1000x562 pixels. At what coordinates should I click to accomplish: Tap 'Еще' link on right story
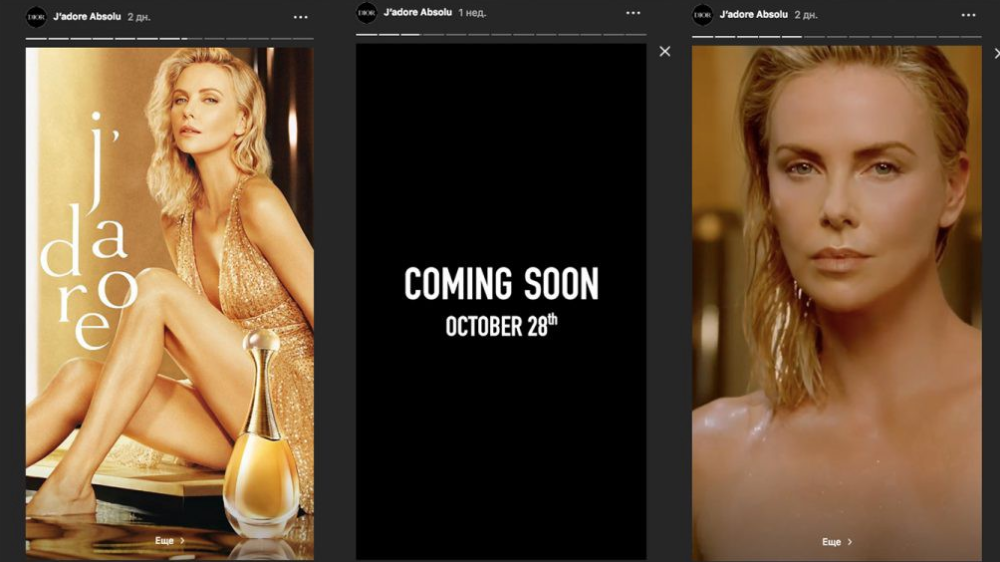point(837,542)
